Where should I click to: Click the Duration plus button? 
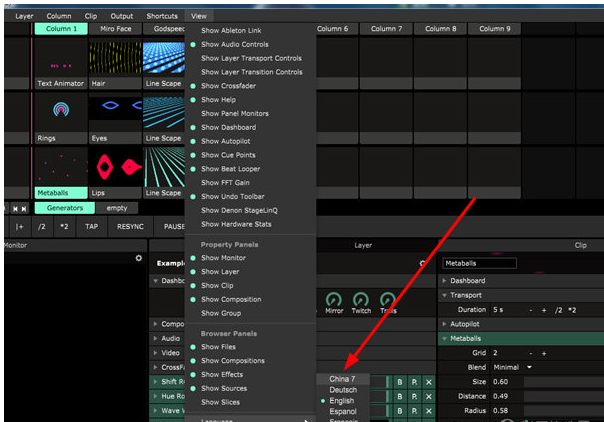tap(544, 310)
